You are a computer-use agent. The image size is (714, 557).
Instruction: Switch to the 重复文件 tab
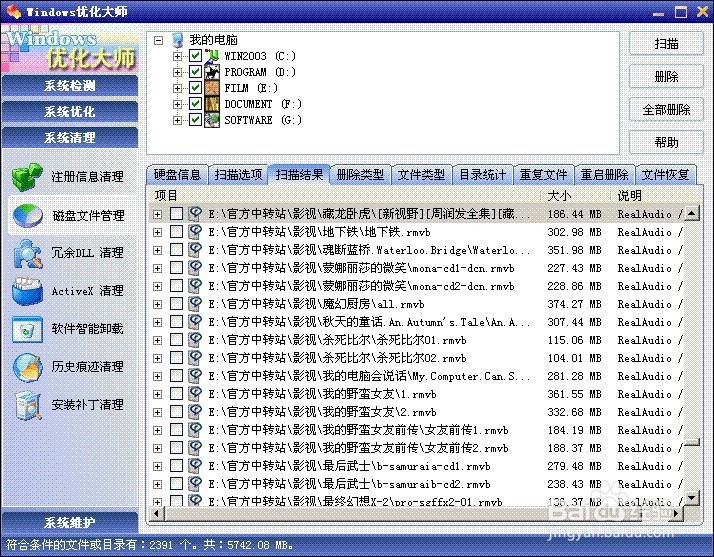click(x=543, y=175)
